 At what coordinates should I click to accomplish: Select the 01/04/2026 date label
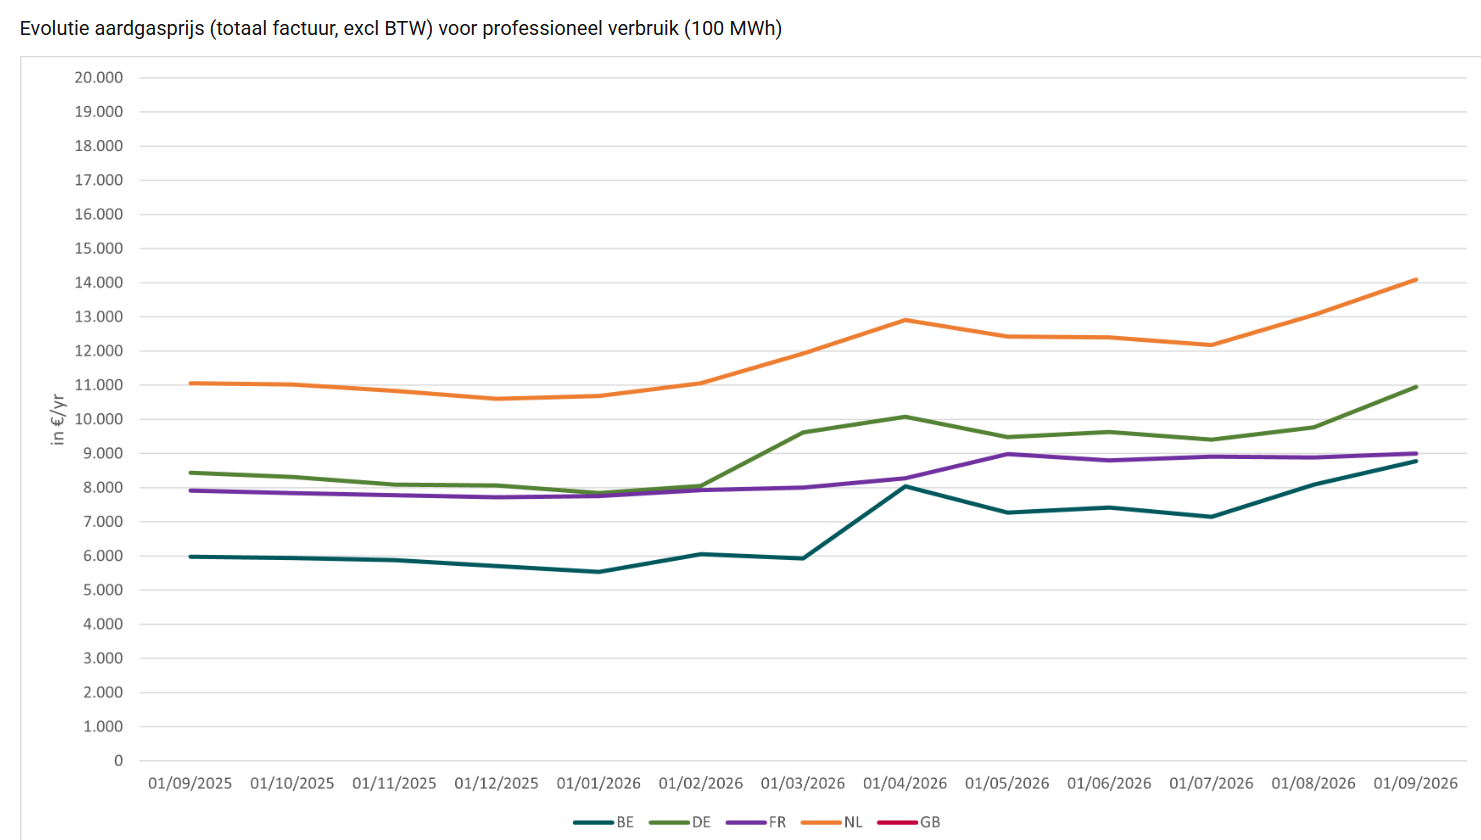(905, 783)
